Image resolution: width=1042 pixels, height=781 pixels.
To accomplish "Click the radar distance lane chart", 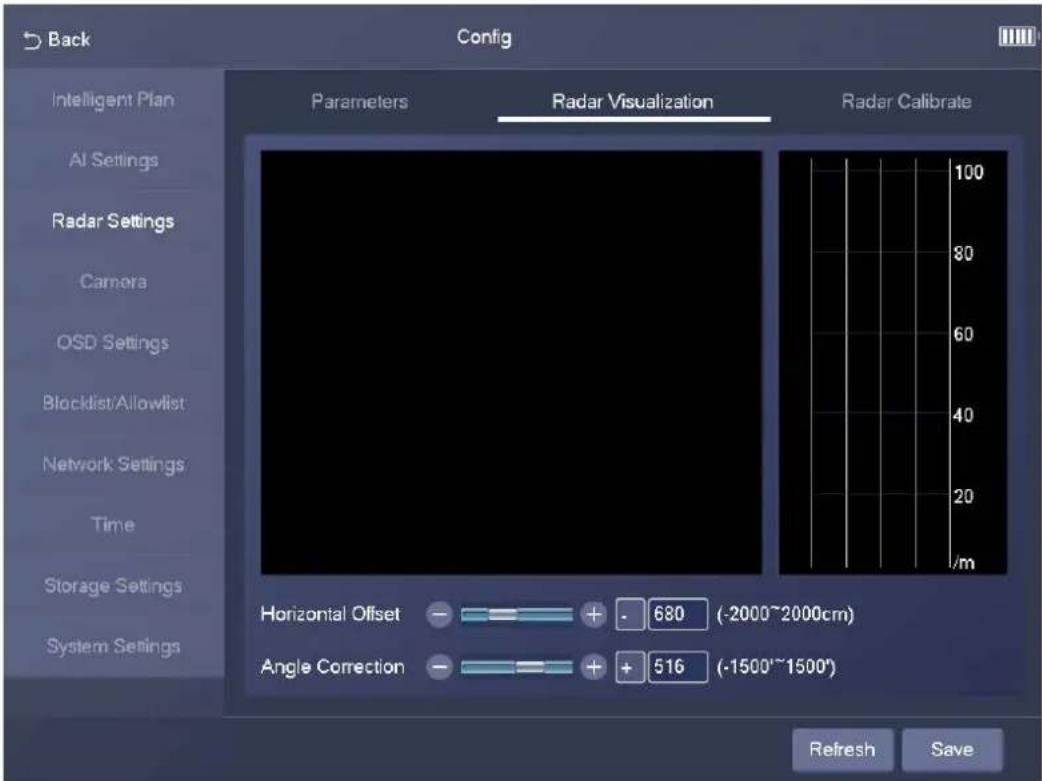I will click(x=892, y=362).
